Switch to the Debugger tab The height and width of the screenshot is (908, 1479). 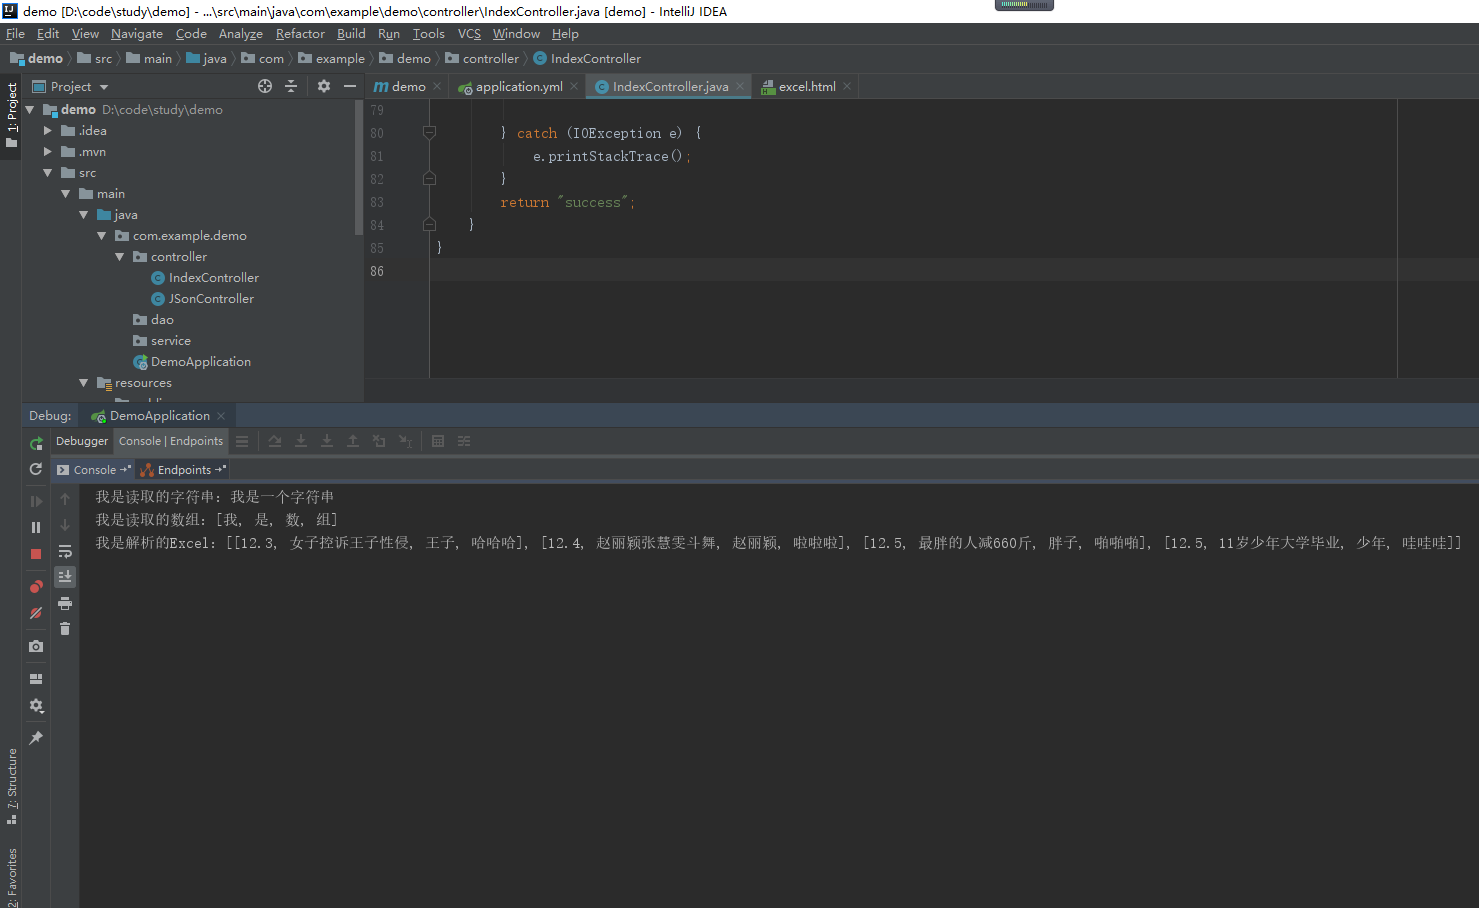tap(81, 440)
